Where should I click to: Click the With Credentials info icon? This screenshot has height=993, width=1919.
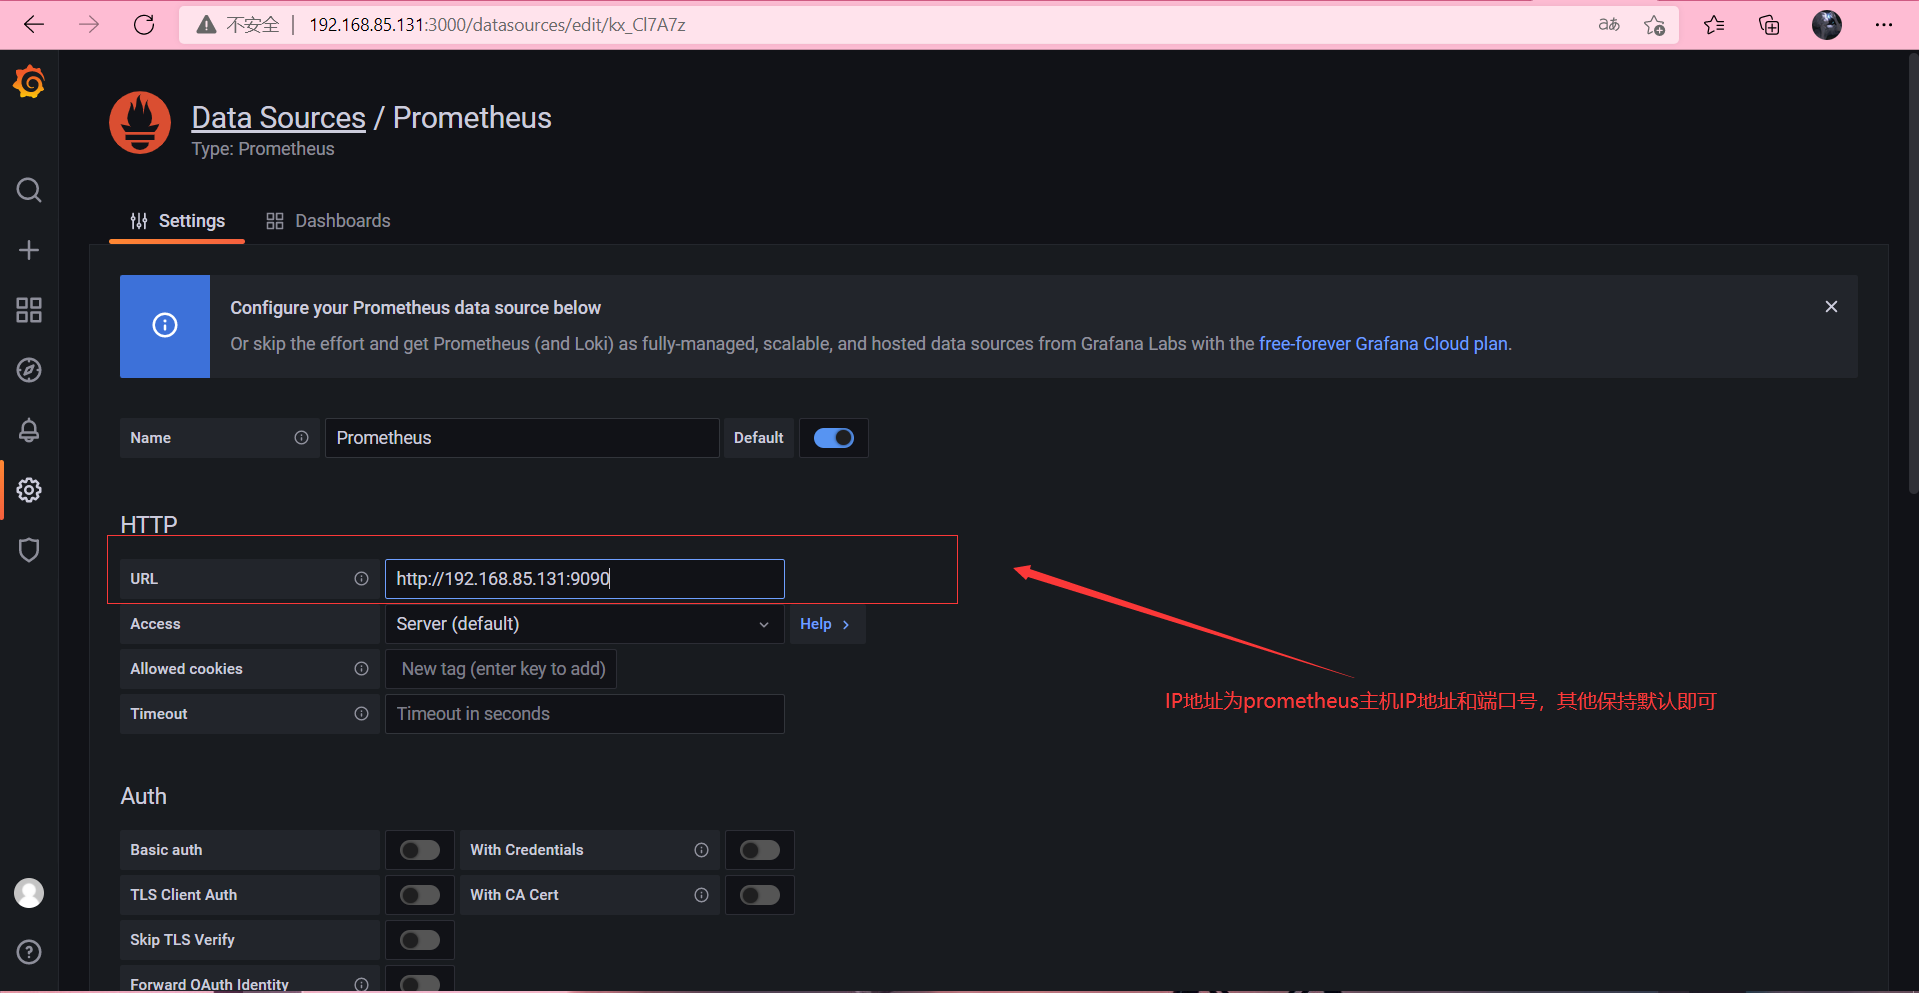pyautogui.click(x=701, y=850)
